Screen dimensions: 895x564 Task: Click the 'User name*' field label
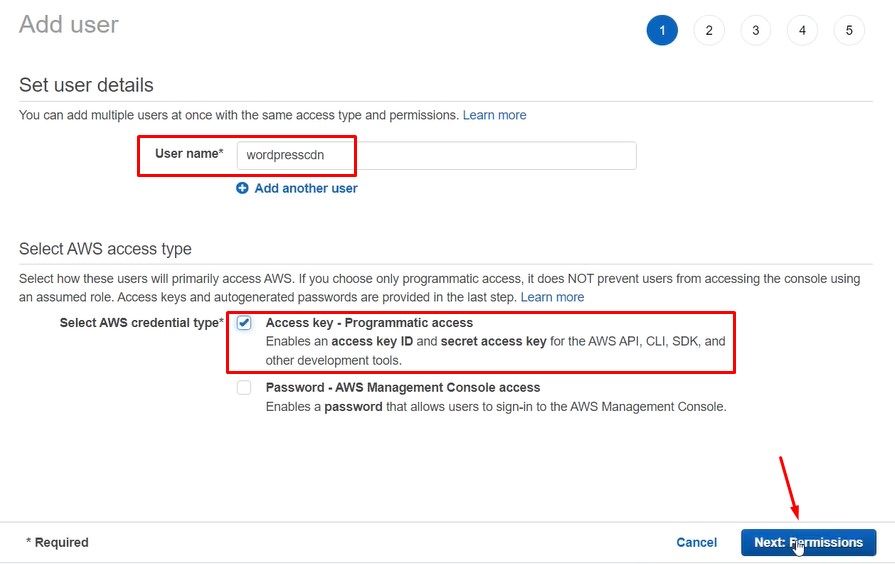pyautogui.click(x=187, y=154)
